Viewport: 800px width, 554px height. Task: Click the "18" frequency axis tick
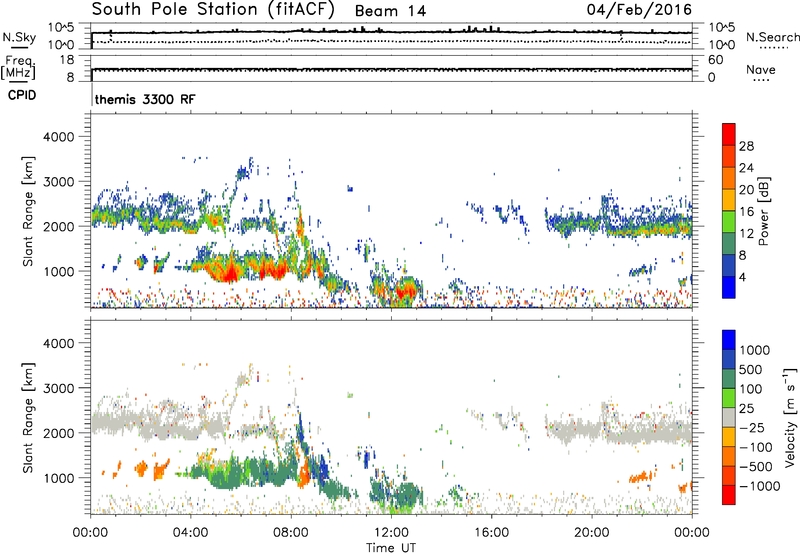(67, 60)
